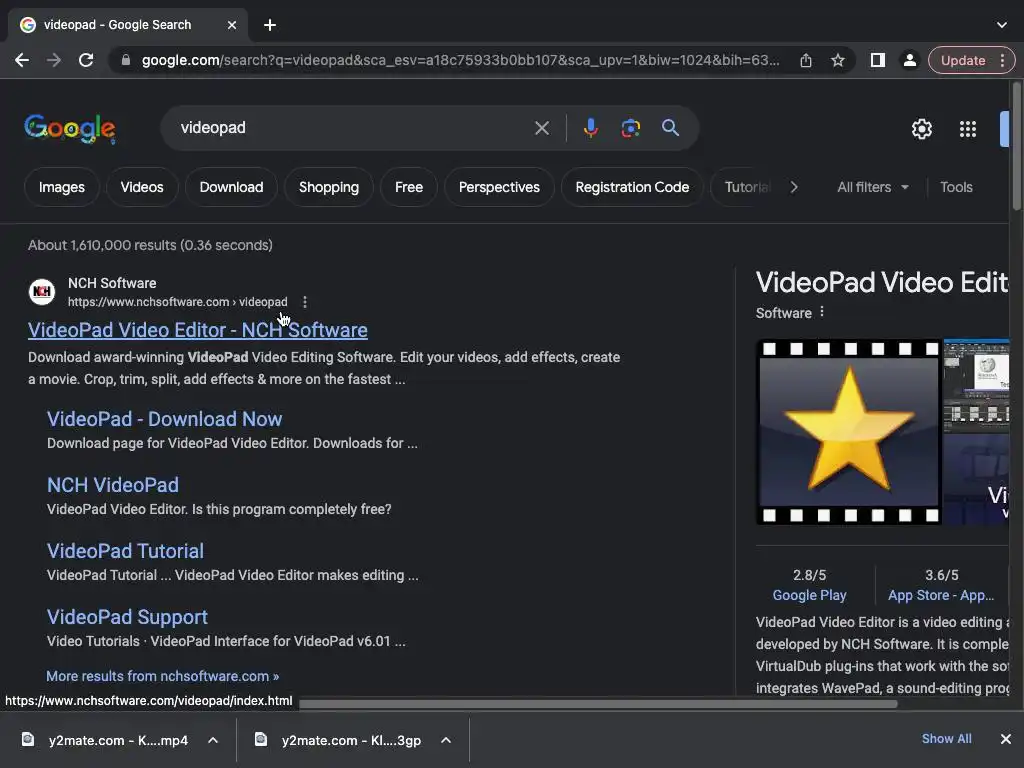1024x768 pixels.
Task: Show All downloads
Action: tap(946, 739)
